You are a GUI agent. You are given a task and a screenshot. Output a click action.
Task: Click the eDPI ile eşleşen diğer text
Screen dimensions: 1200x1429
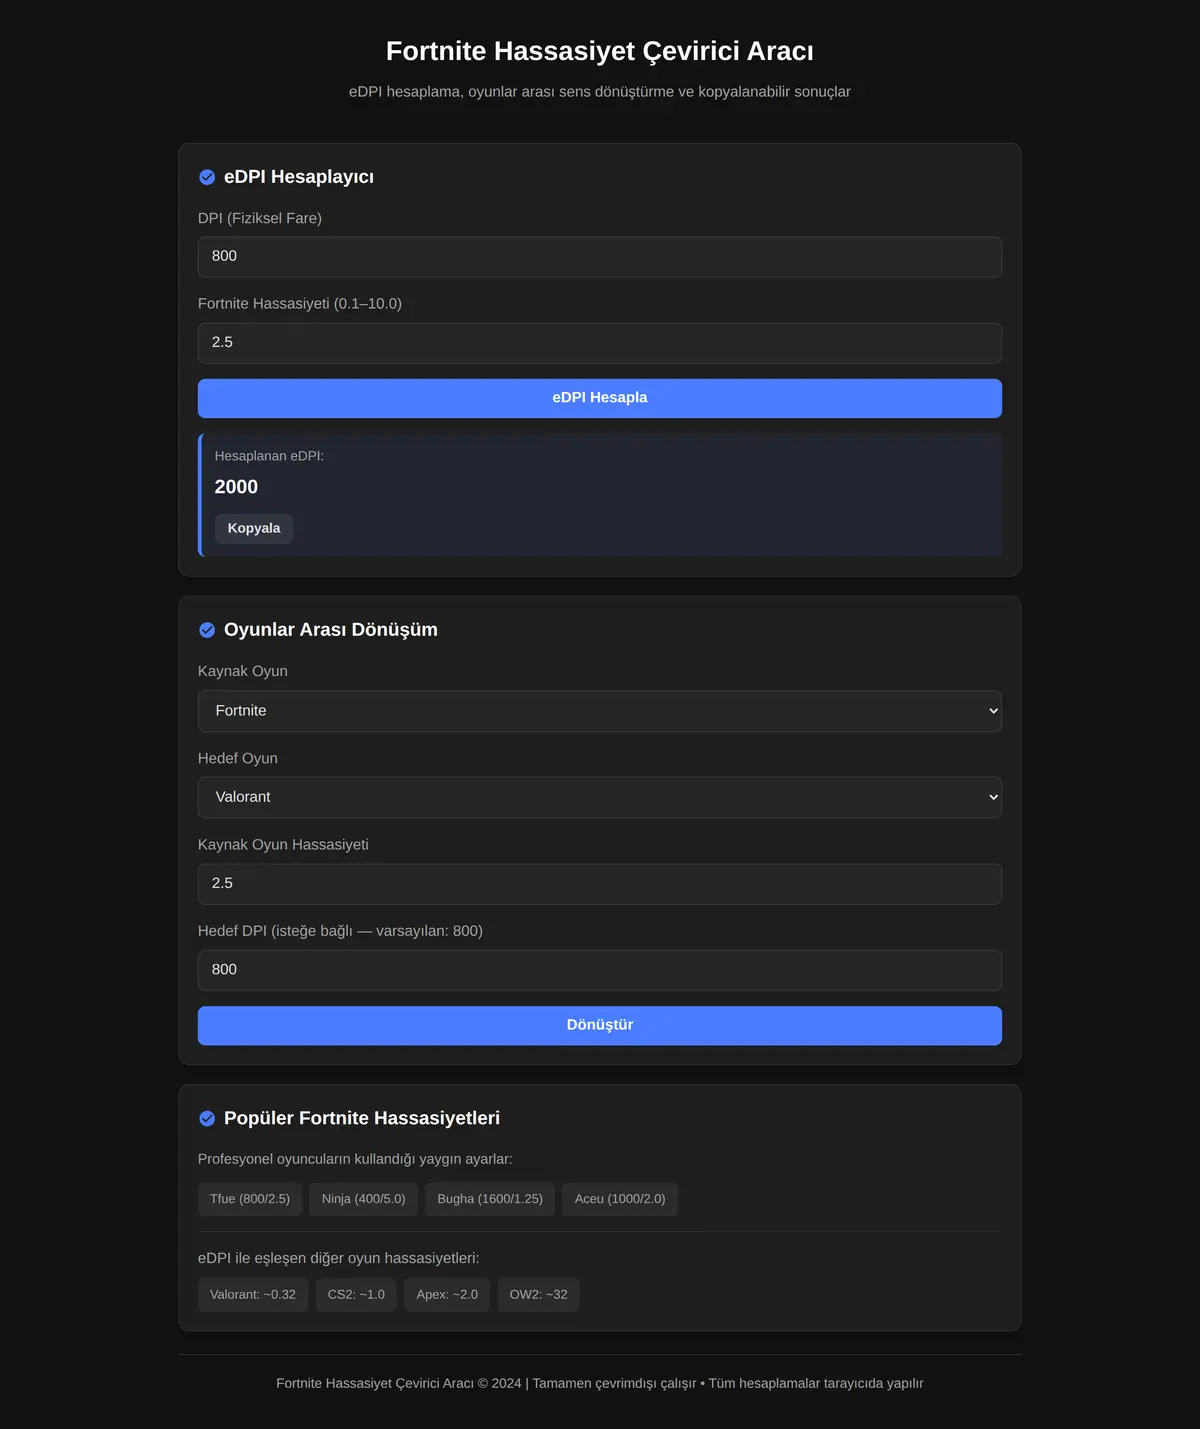[x=338, y=1258]
